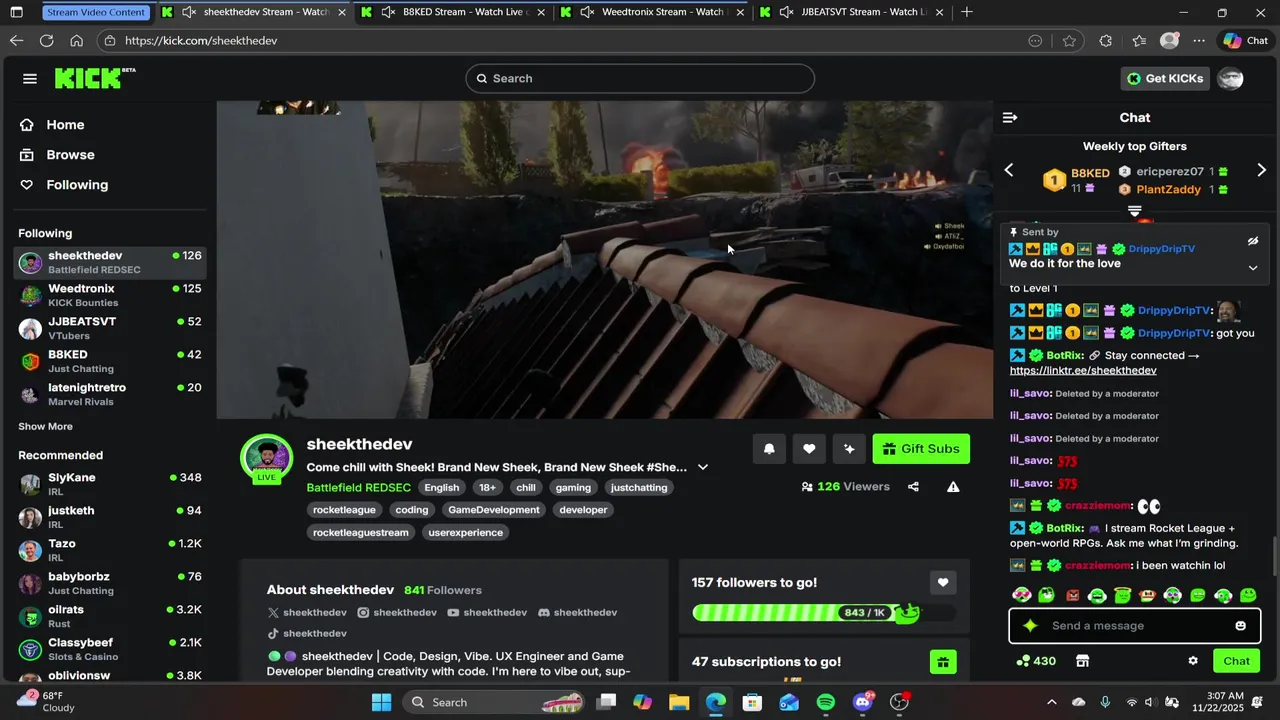Image resolution: width=1280 pixels, height=720 pixels.
Task: Hide the pinned message
Action: (x=1253, y=241)
